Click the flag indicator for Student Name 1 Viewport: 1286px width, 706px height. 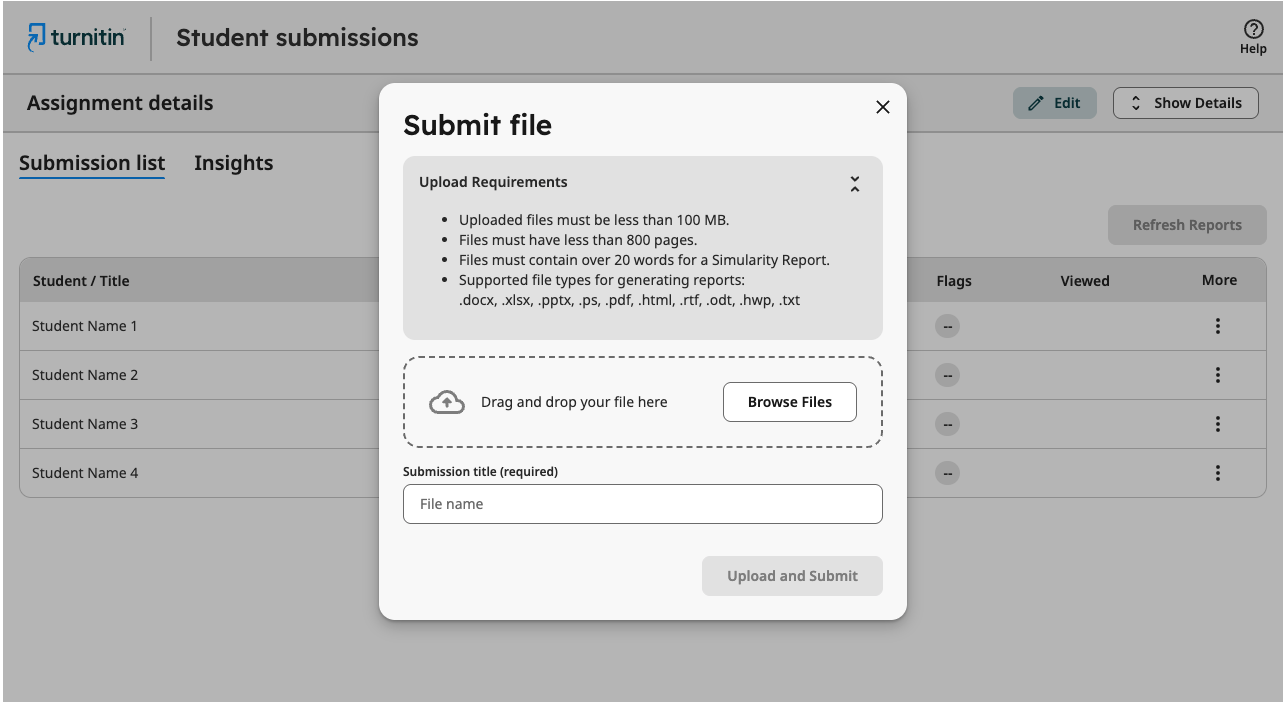click(x=947, y=326)
